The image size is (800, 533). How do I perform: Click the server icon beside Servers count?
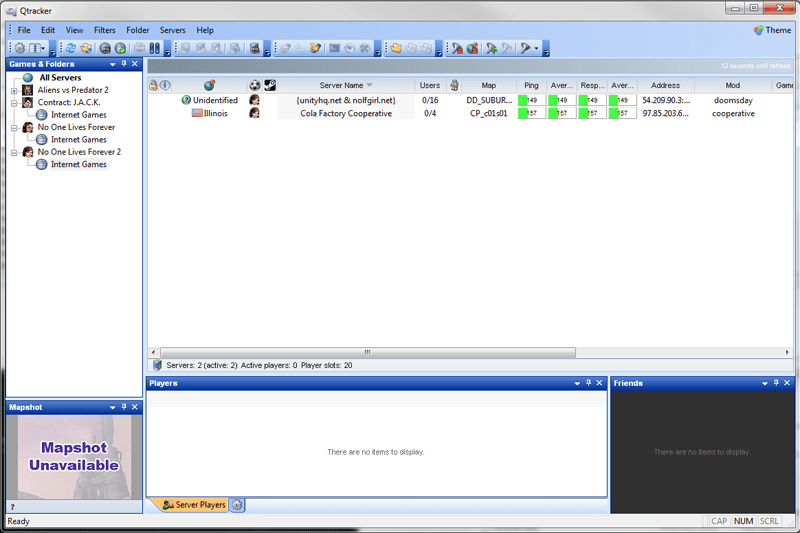pyautogui.click(x=157, y=365)
